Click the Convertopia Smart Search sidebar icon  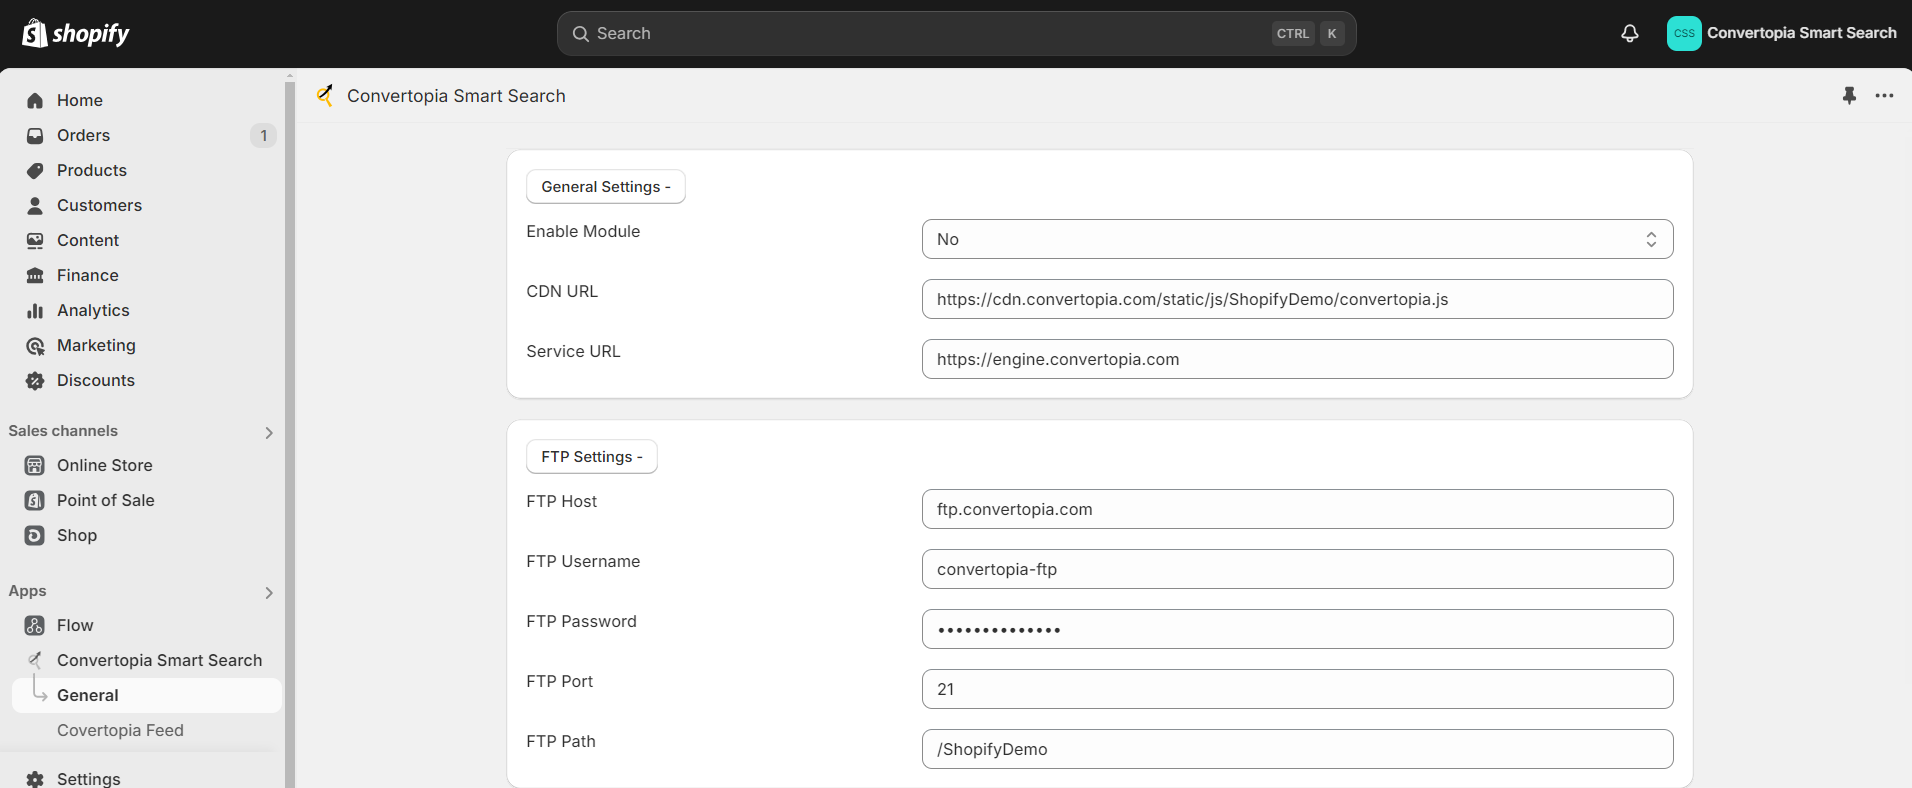coord(35,660)
